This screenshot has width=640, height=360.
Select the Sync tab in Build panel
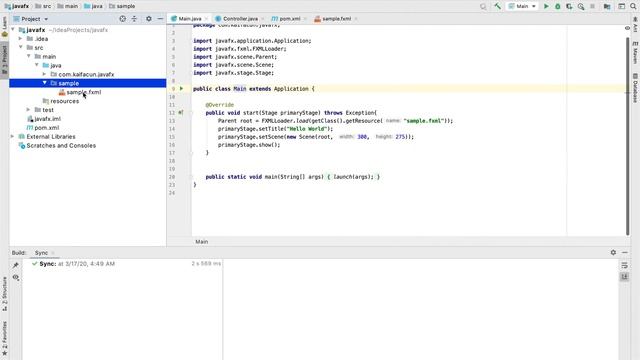click(41, 253)
